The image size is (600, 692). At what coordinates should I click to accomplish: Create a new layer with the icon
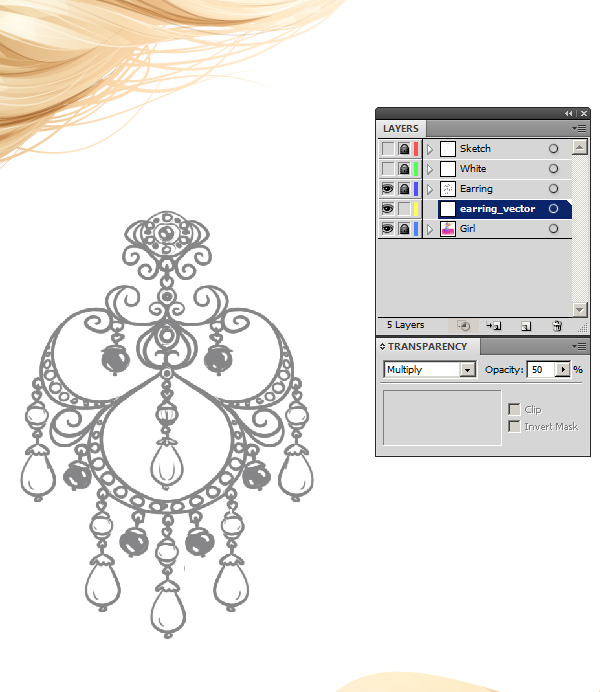pos(524,326)
